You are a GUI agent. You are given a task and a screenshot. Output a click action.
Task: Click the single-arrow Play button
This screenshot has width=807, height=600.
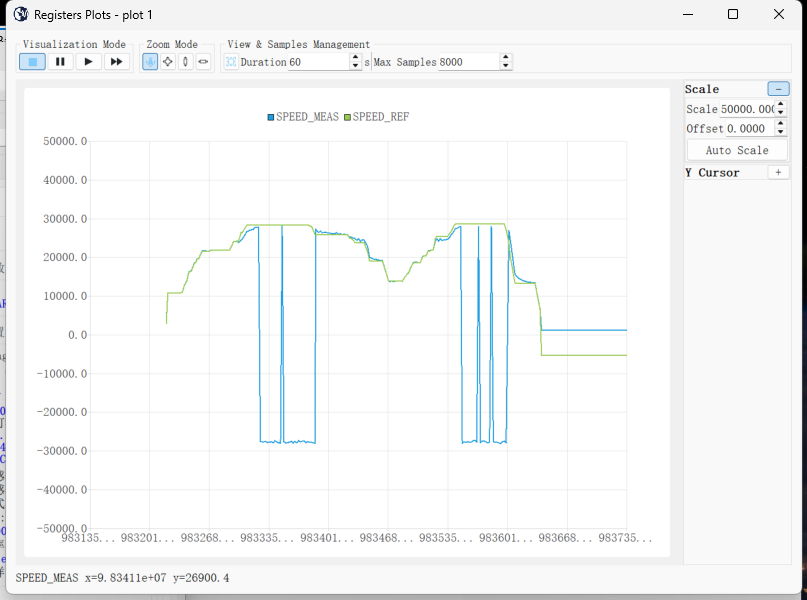[88, 62]
